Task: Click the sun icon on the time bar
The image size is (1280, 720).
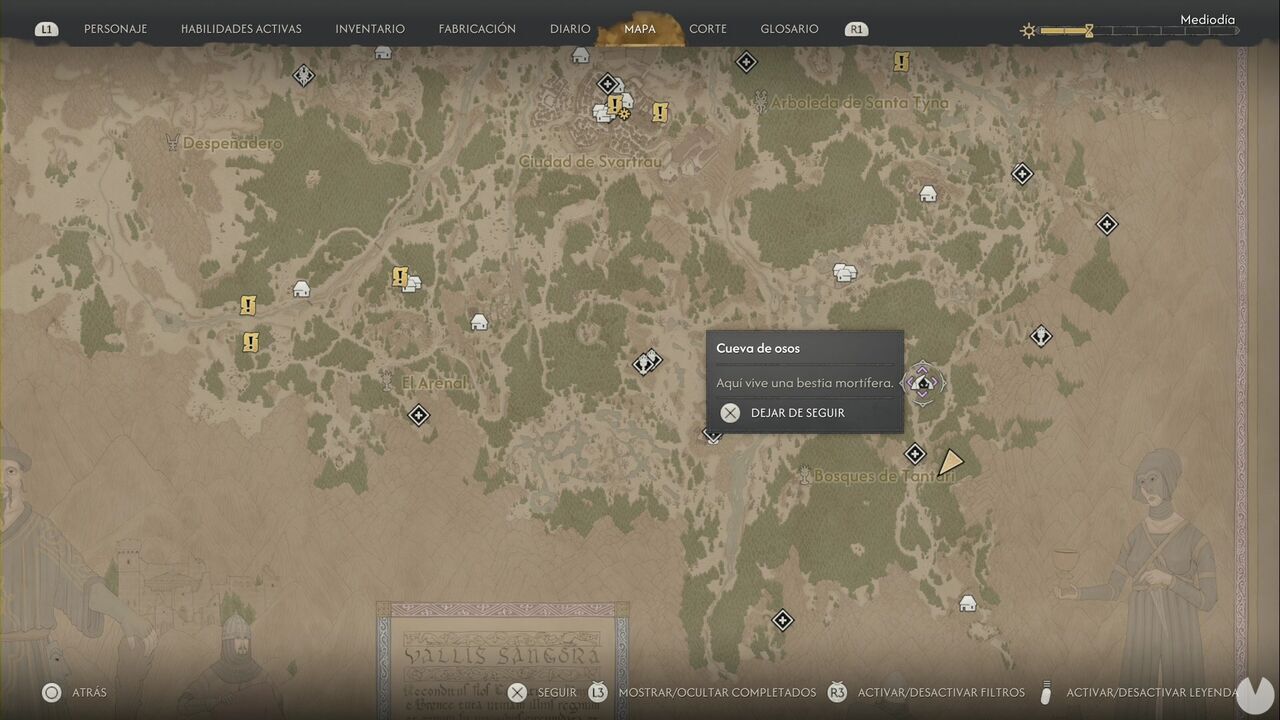Action: (x=1028, y=31)
